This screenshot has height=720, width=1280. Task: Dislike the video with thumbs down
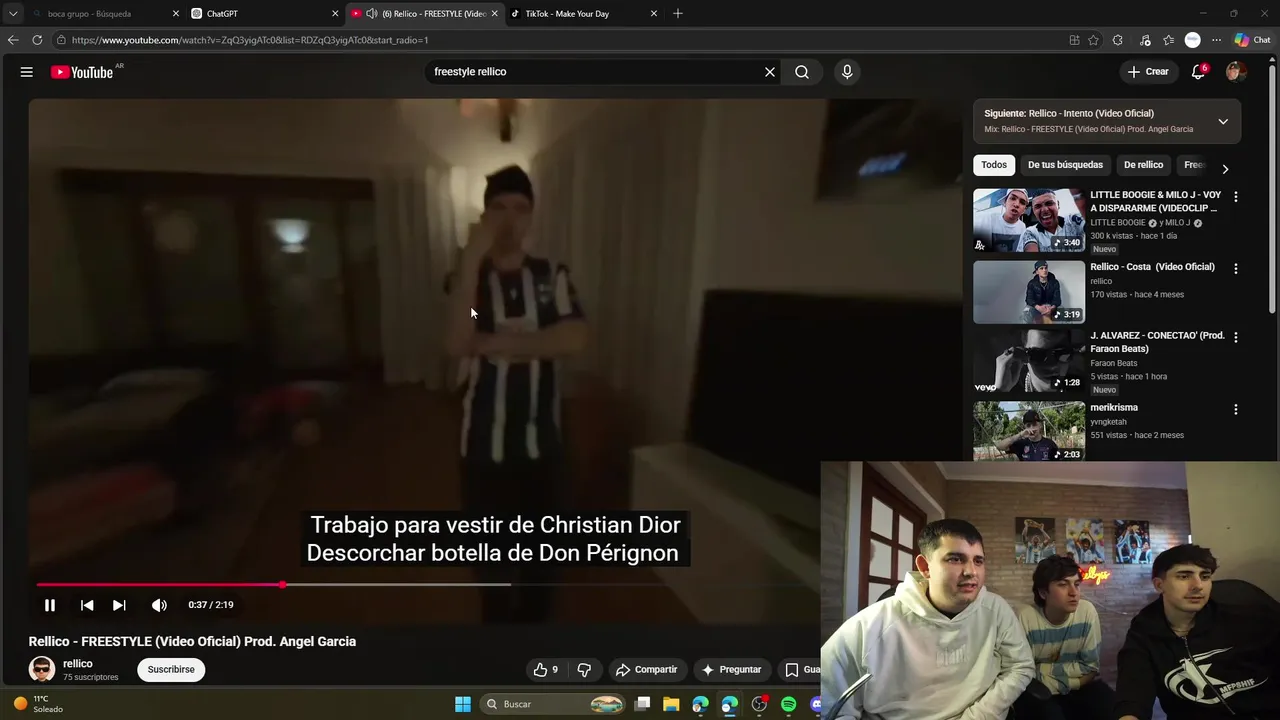pos(584,670)
